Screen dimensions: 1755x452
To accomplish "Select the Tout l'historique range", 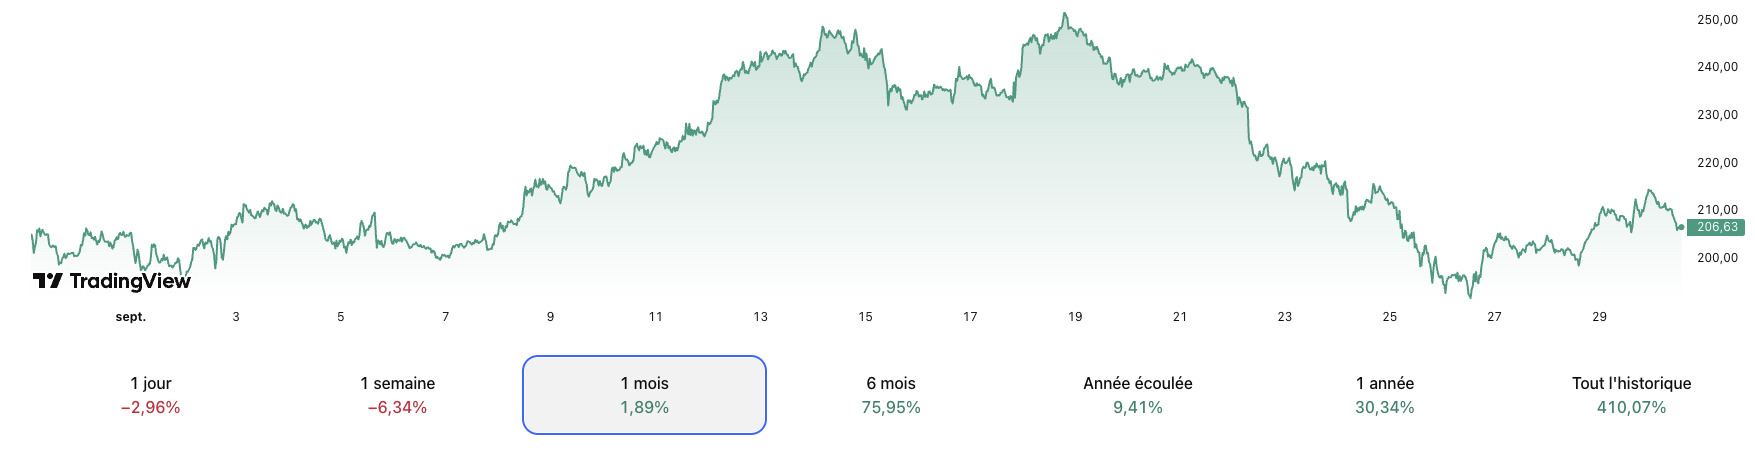I will (x=1631, y=395).
